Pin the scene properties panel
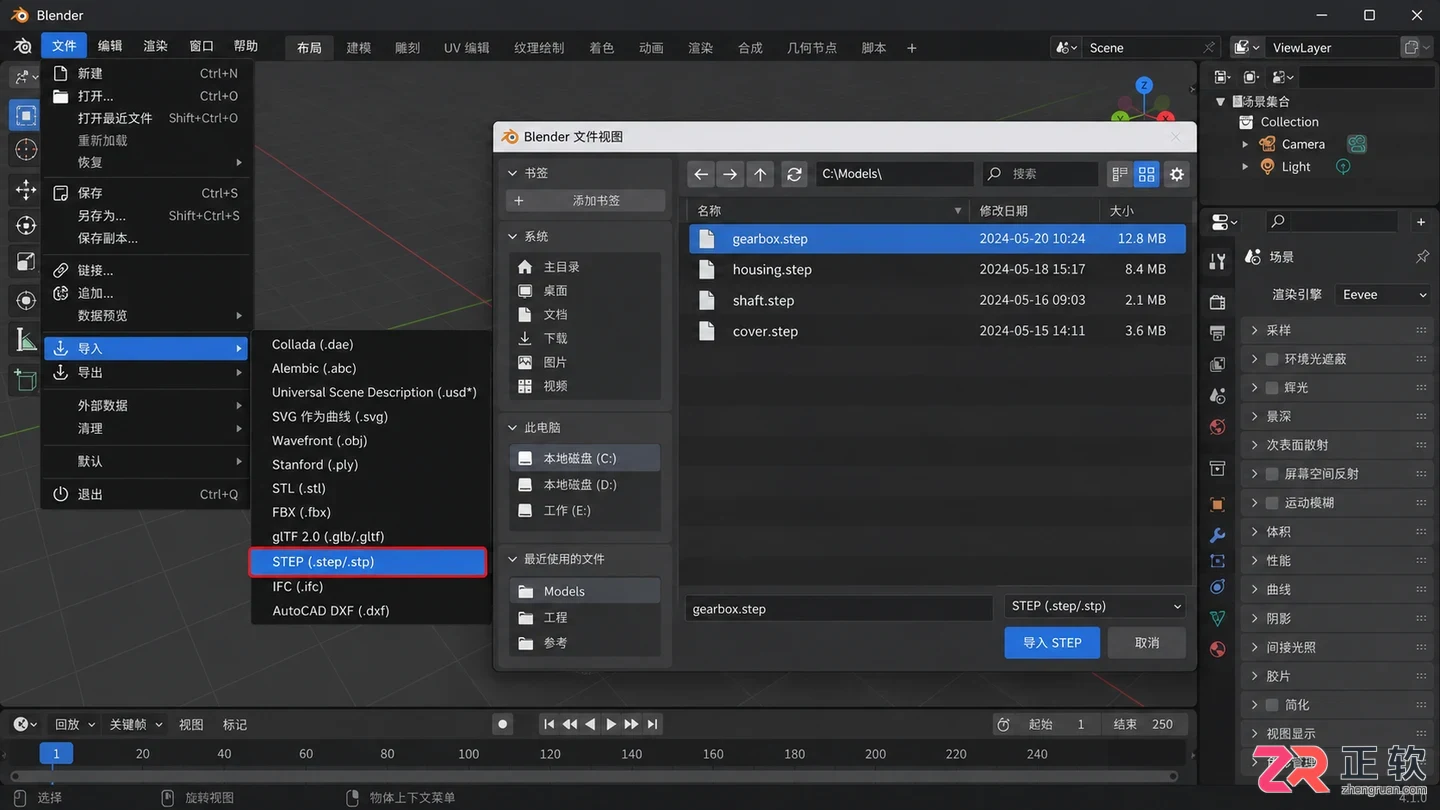1440x810 pixels. point(1422,257)
